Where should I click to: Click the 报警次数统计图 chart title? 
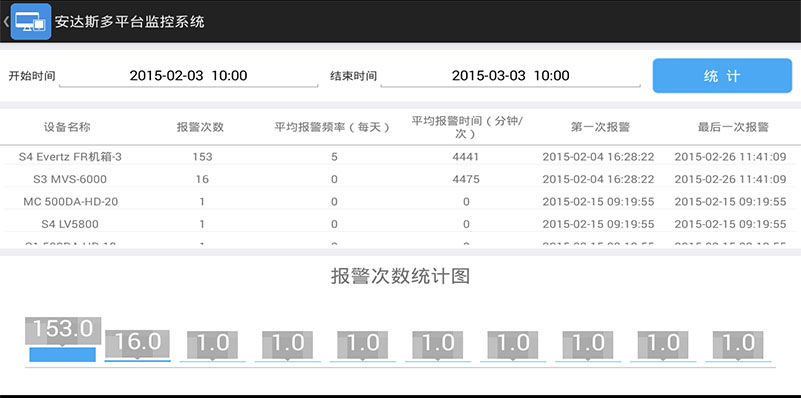(x=400, y=276)
